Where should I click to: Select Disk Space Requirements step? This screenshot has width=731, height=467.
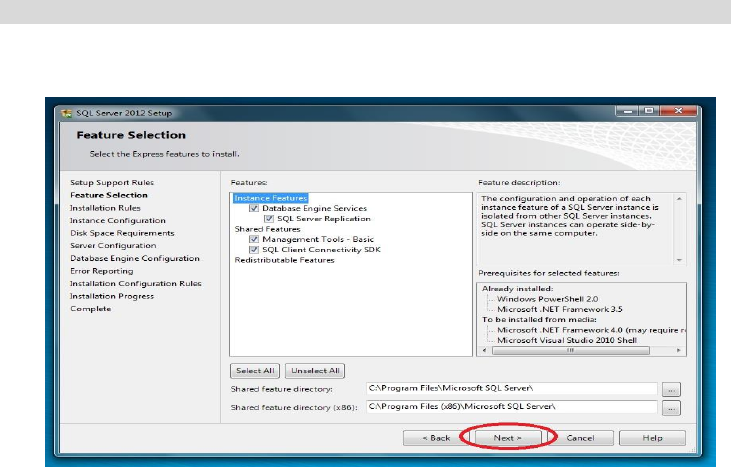pyautogui.click(x=122, y=233)
